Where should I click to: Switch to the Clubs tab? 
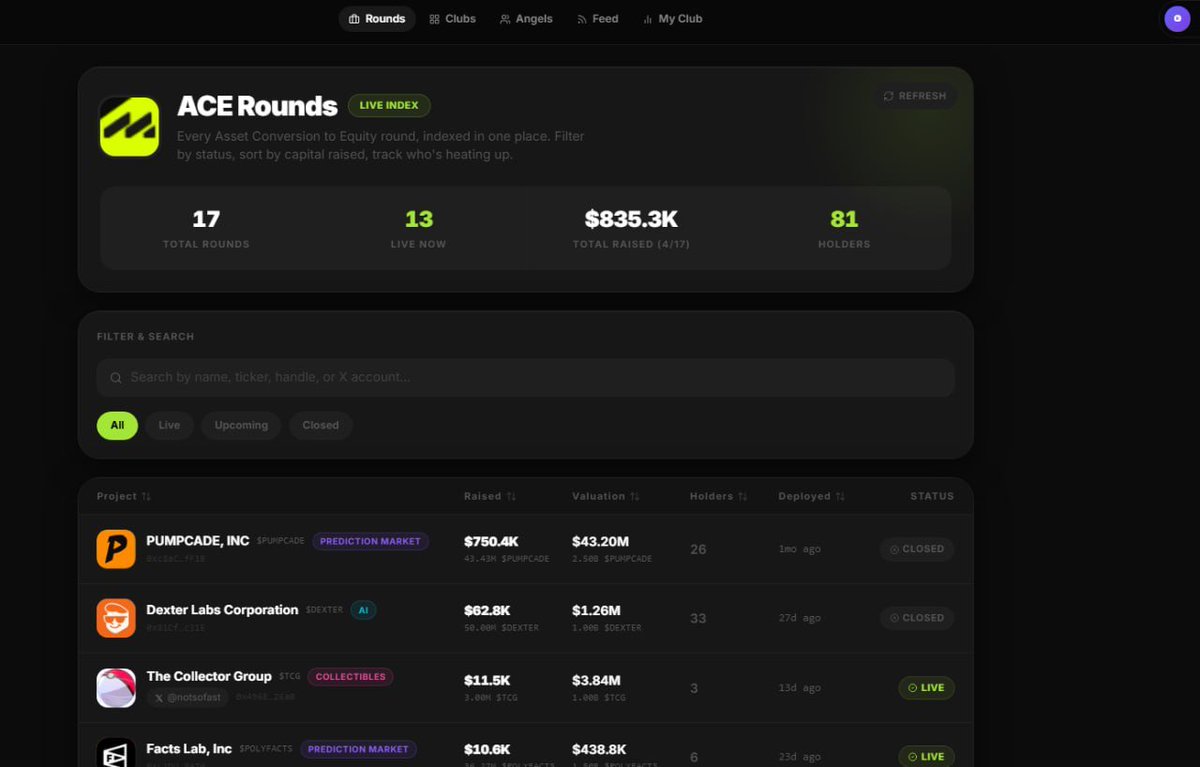(x=452, y=19)
